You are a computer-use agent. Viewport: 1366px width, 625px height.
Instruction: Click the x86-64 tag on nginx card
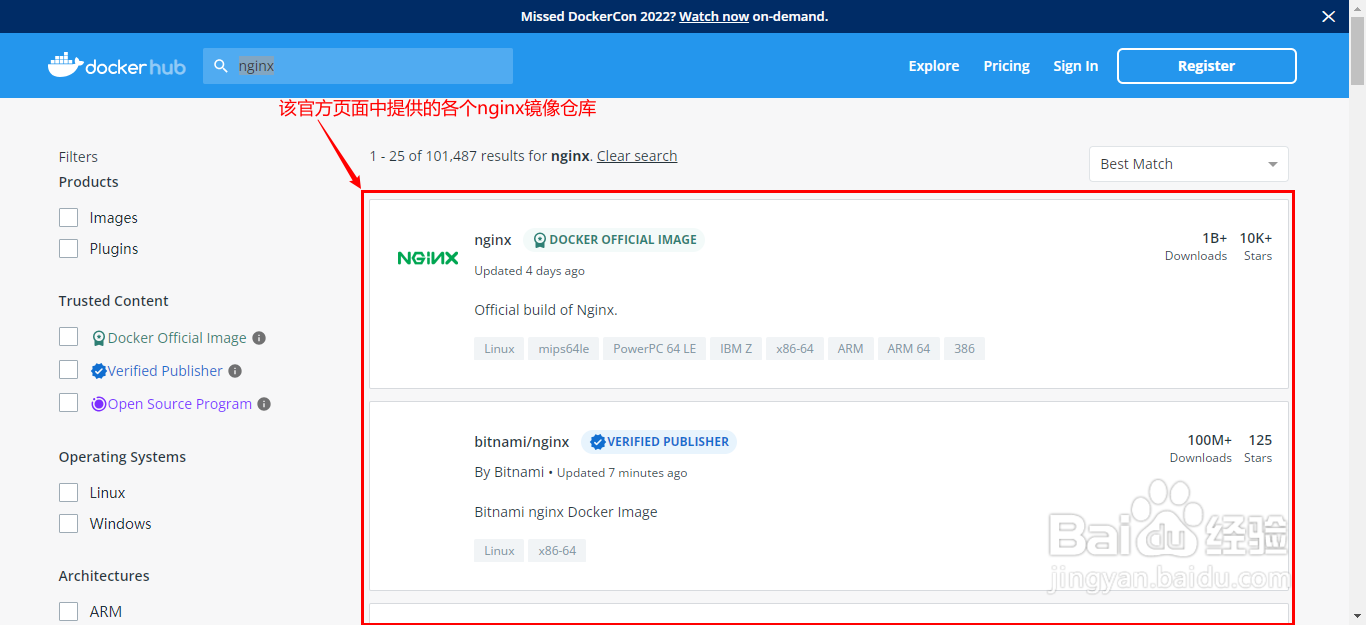click(795, 349)
